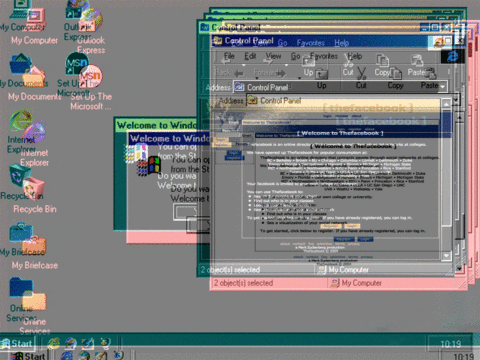Image resolution: width=480 pixels, height=360 pixels.
Task: Click the Up toolbar button with dark label
Action: 322,77
